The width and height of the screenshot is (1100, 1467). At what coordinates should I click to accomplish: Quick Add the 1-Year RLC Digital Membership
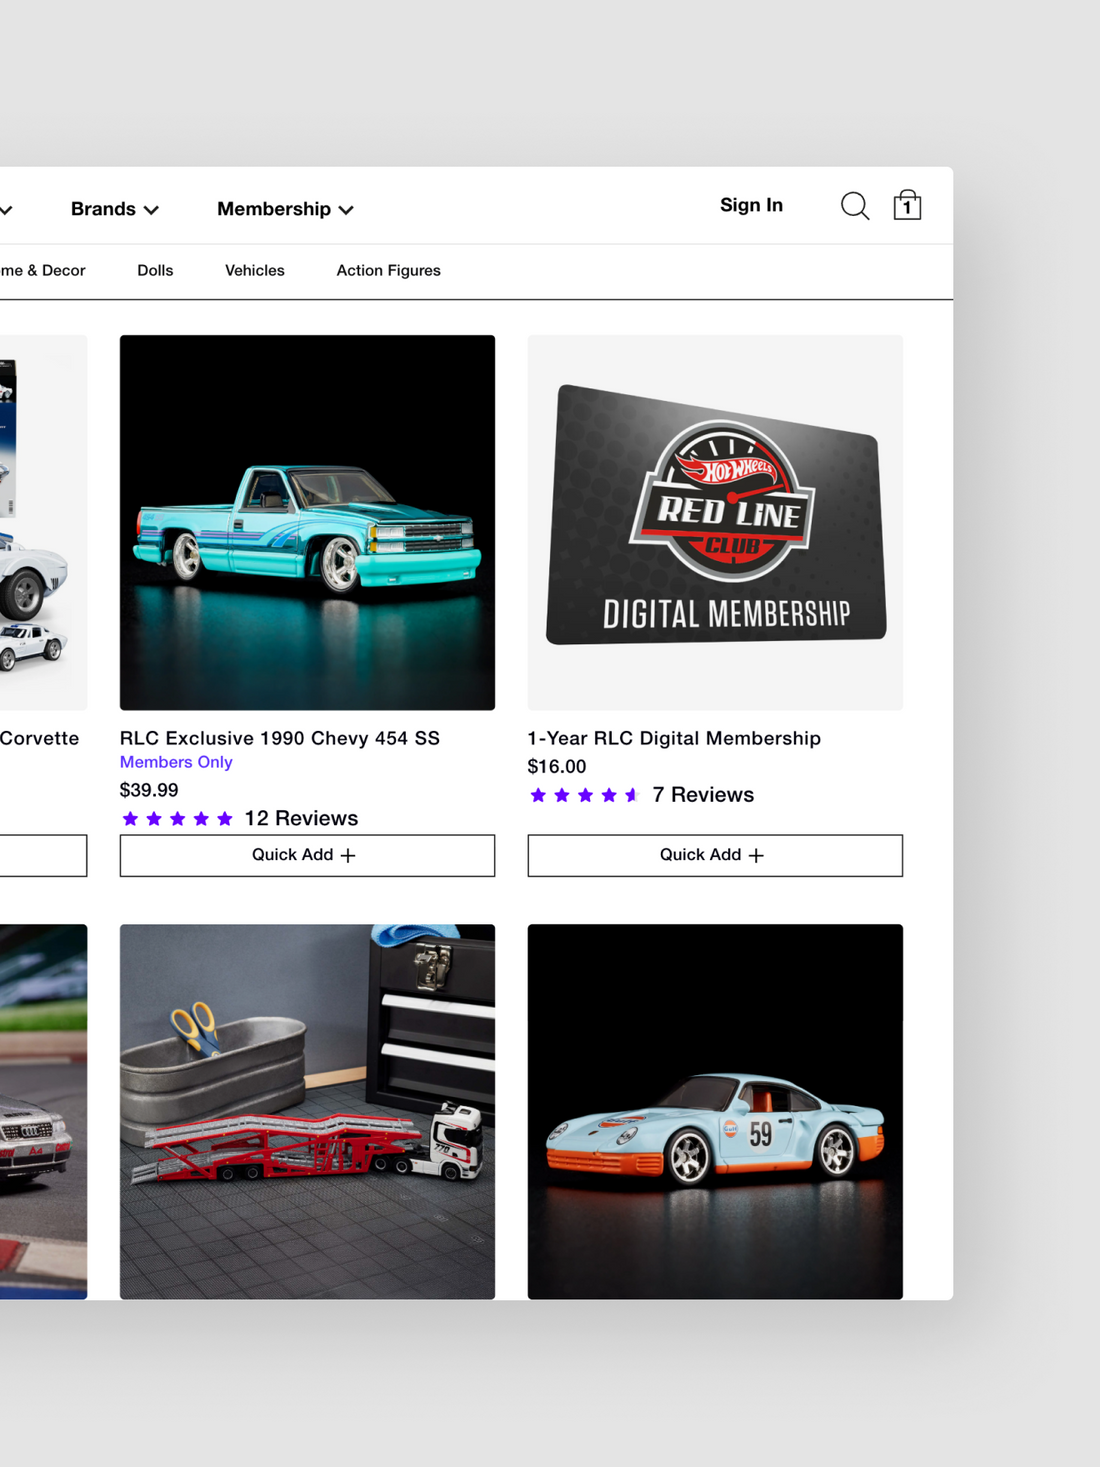[714, 855]
